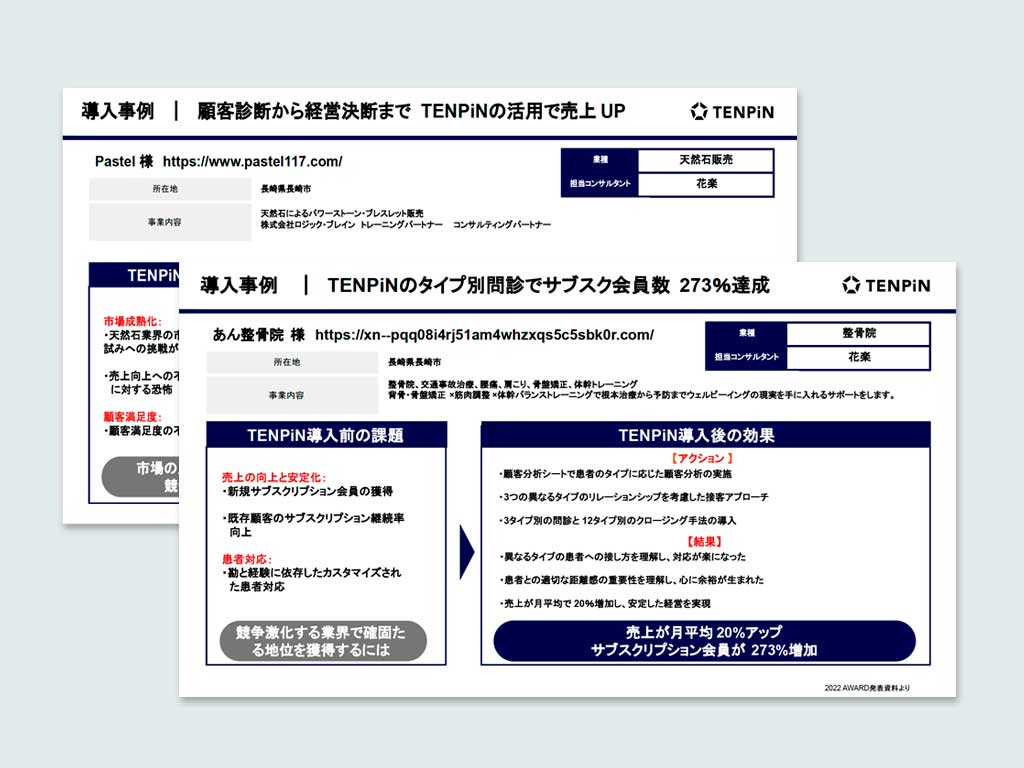The width and height of the screenshot is (1024, 768).
Task: Click the '所在地' label on the back slide
Action: pos(170,189)
